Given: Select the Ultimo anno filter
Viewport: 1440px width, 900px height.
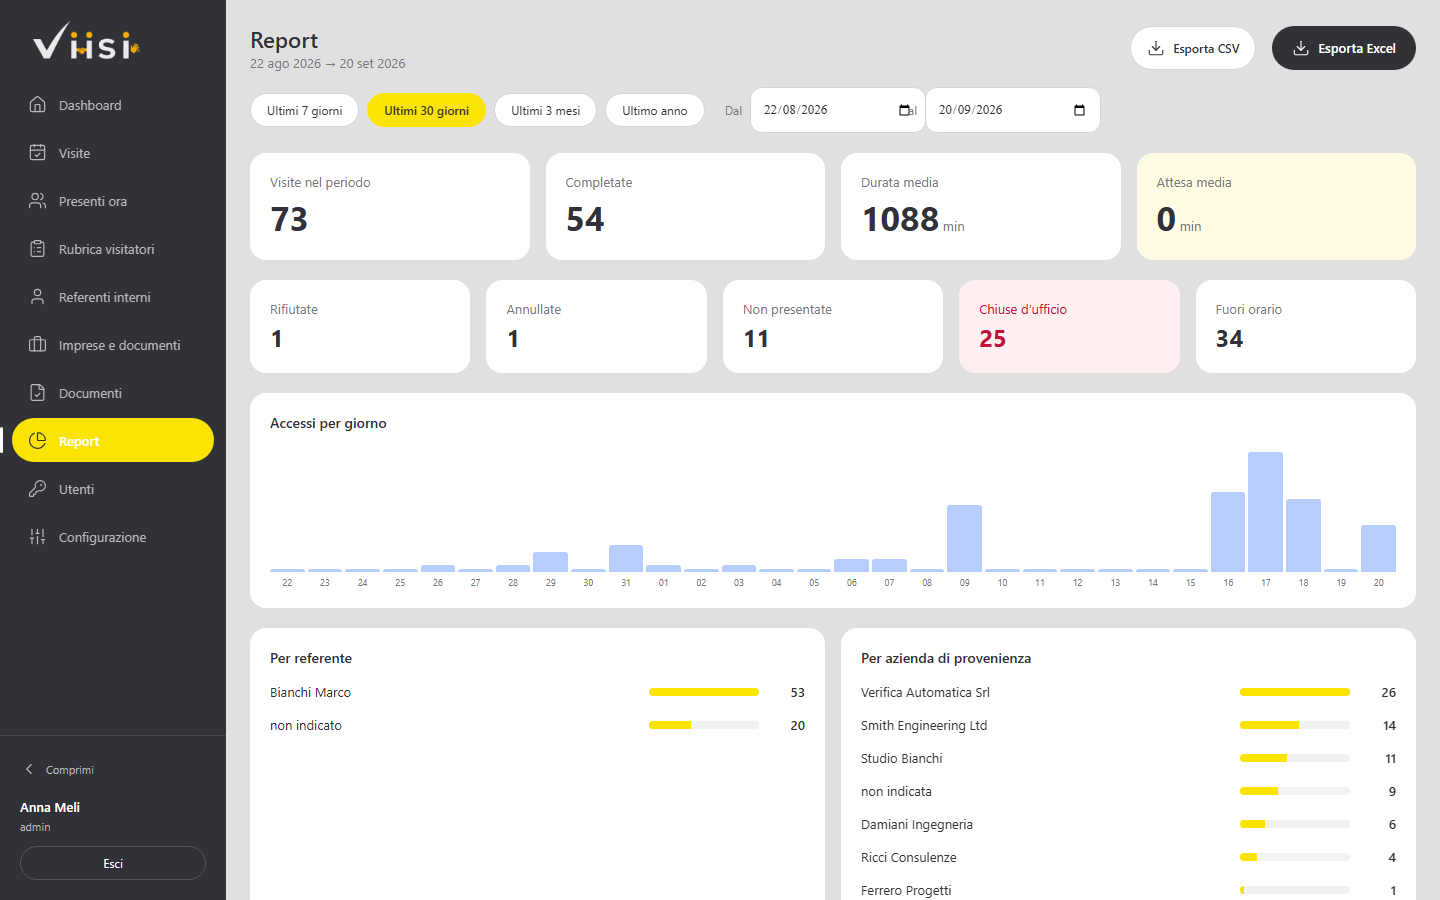Looking at the screenshot, I should point(655,110).
